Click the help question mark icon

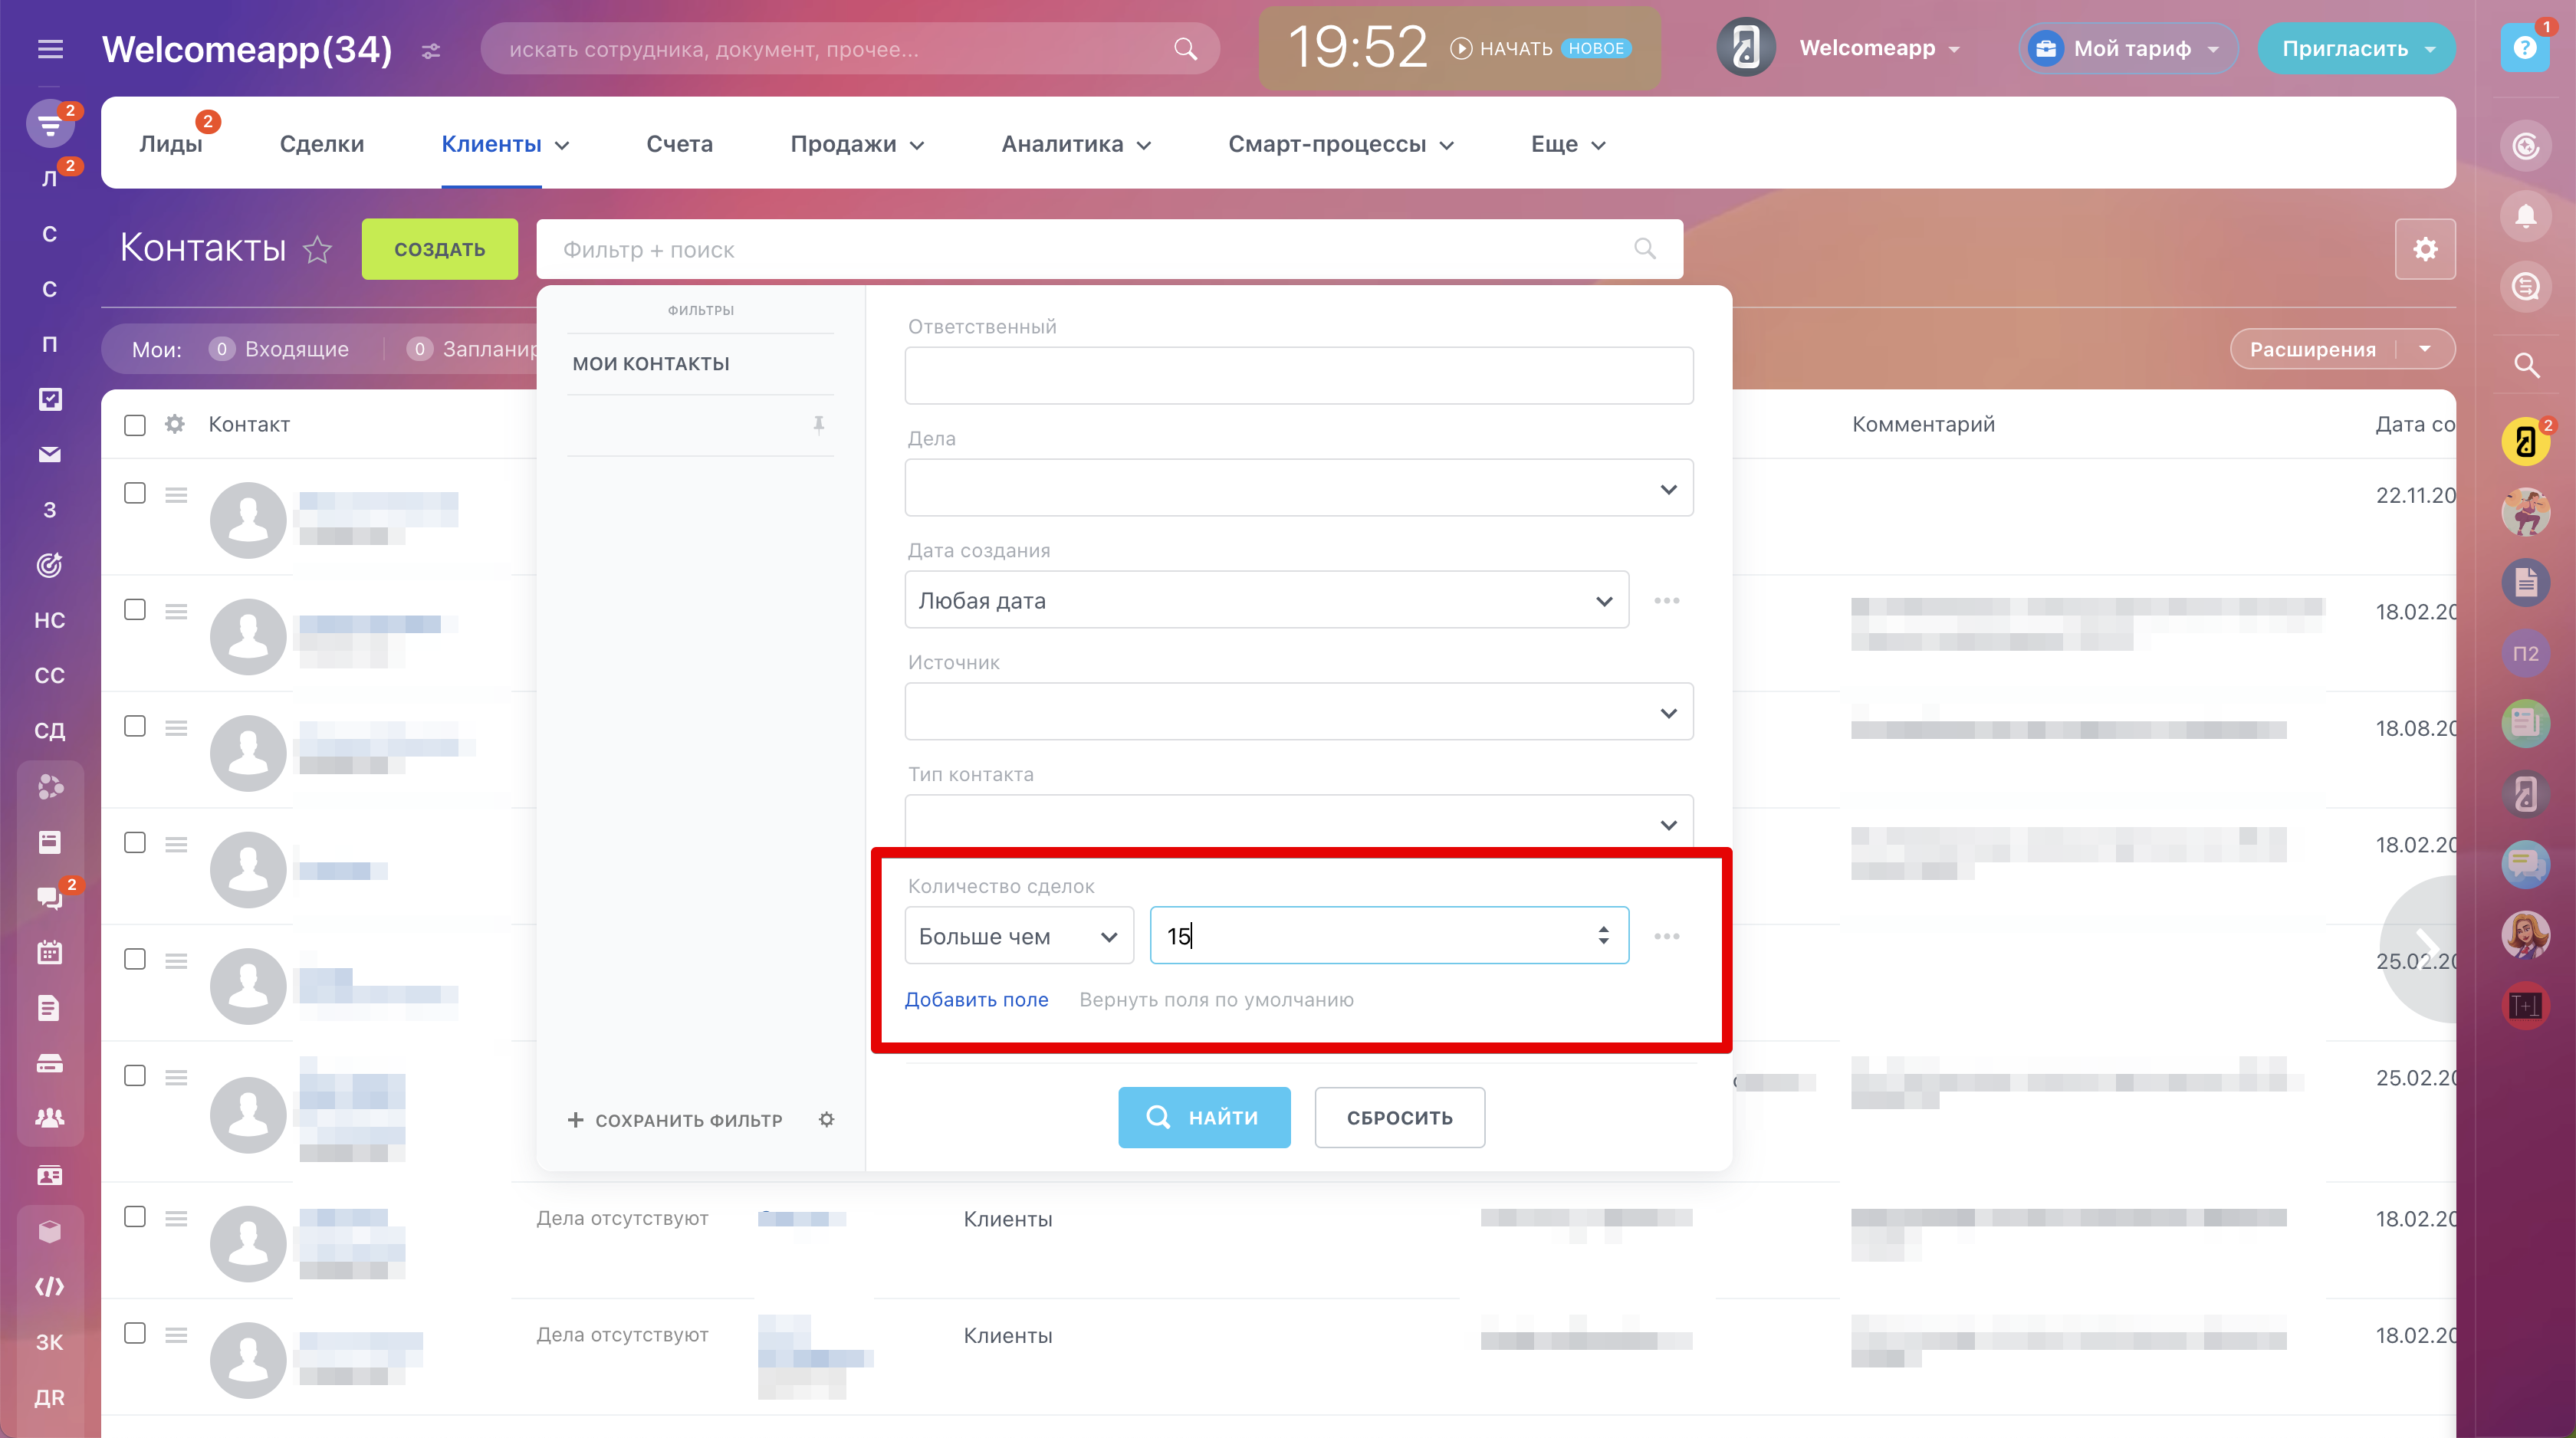[2524, 48]
